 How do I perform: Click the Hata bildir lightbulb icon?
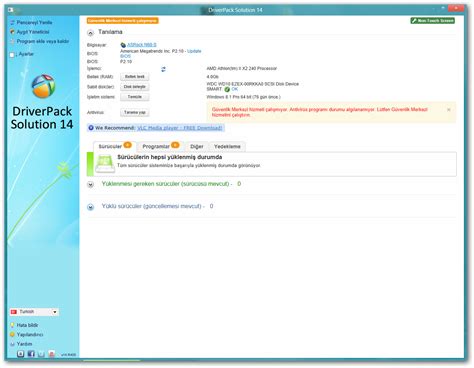[x=12, y=325]
